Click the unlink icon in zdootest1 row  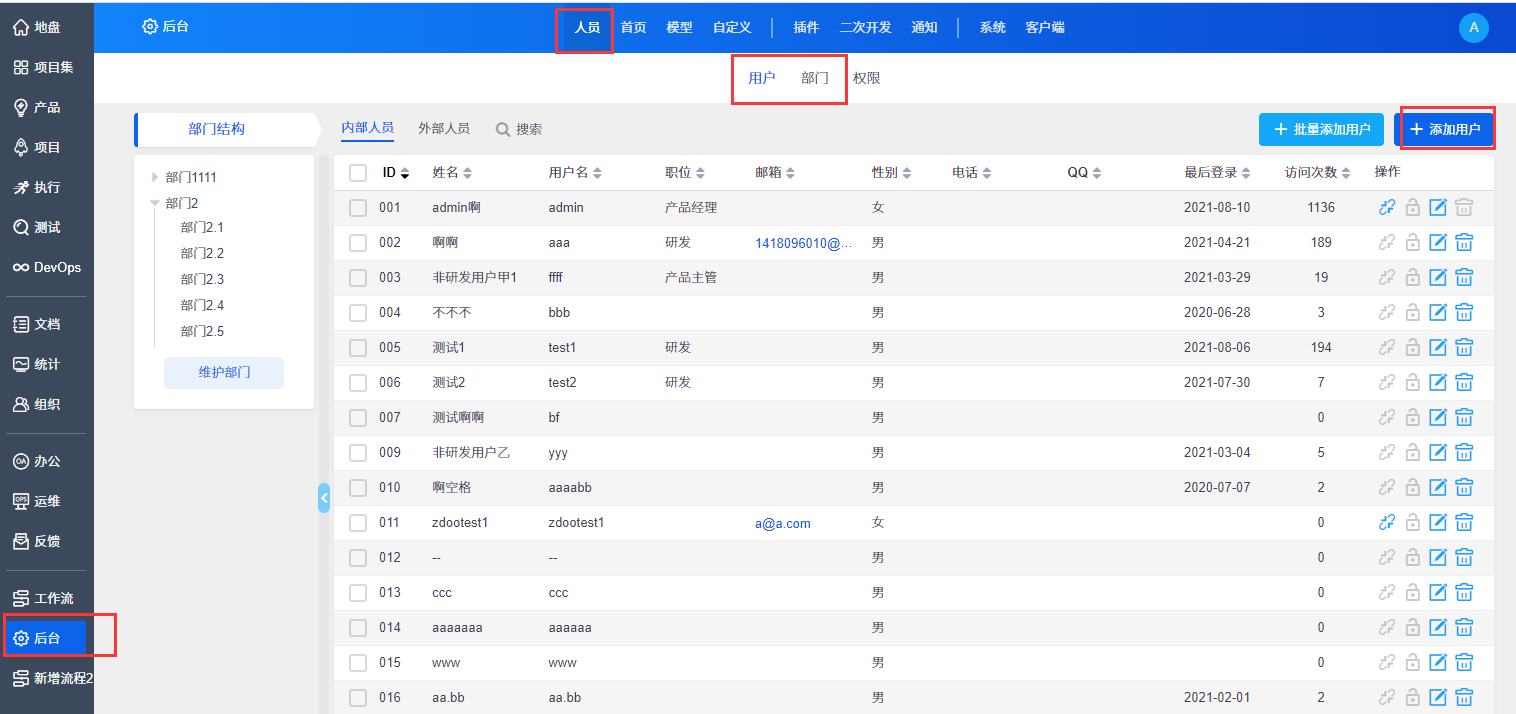point(1386,522)
